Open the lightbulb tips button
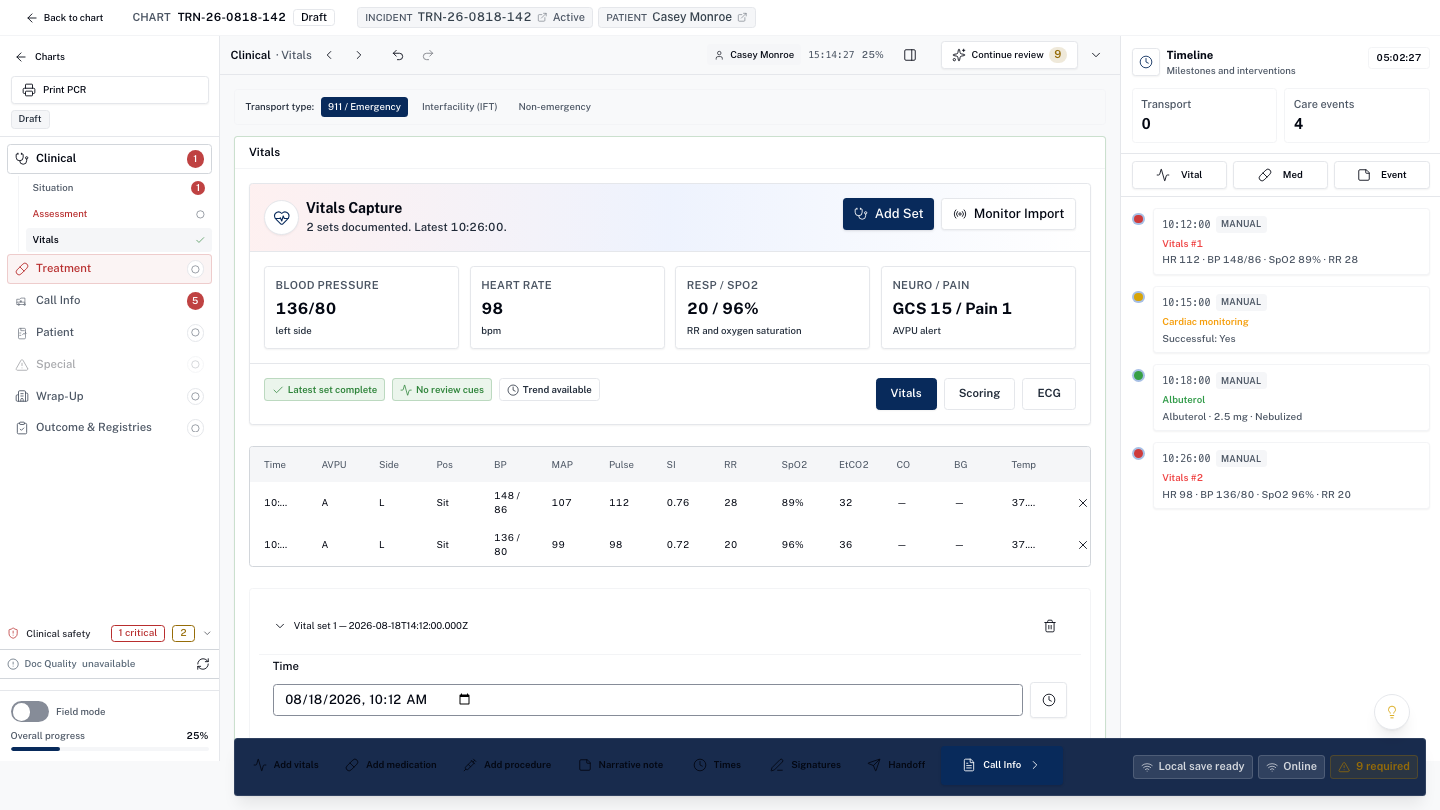The image size is (1440, 810). pos(1391,712)
